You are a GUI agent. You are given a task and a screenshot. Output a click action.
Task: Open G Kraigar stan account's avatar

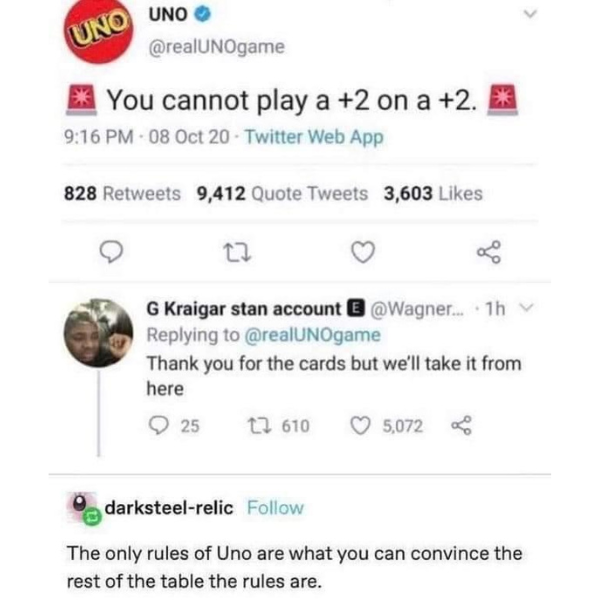pyautogui.click(x=98, y=333)
